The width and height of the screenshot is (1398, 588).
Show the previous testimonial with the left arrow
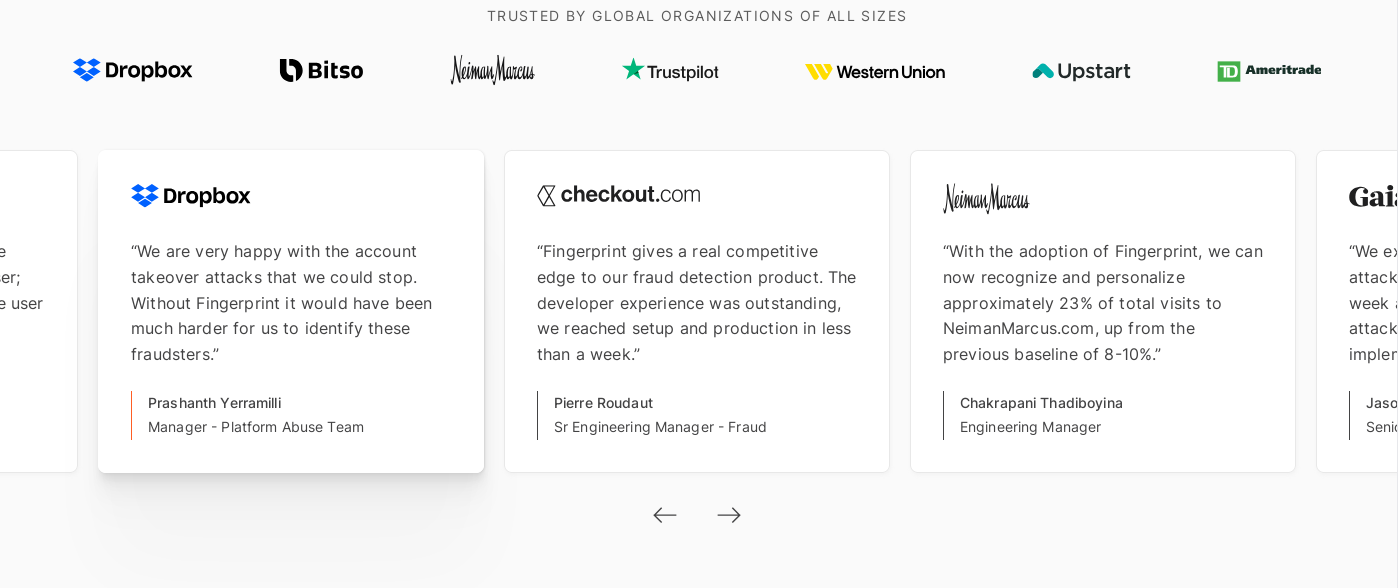tap(665, 515)
